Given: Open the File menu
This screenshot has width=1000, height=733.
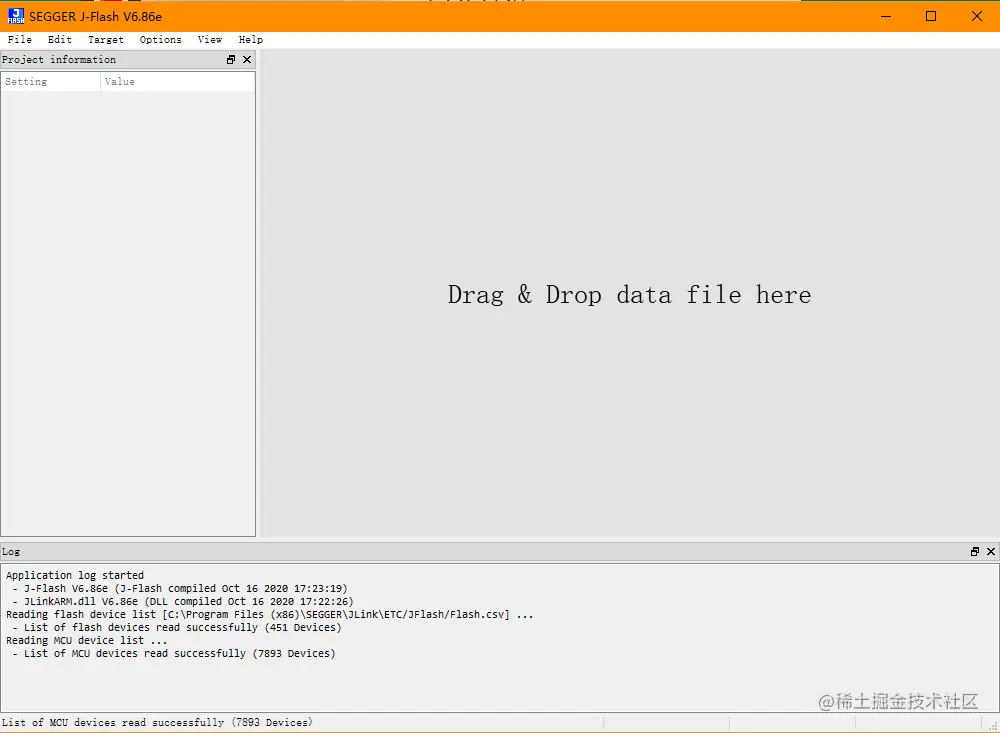Looking at the screenshot, I should pos(20,40).
